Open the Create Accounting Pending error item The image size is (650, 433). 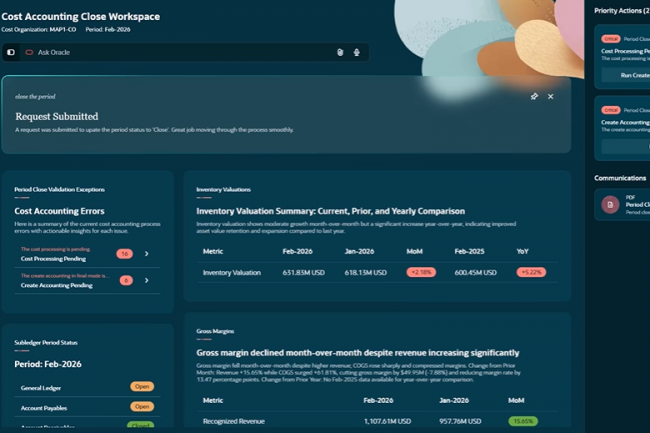coord(87,281)
